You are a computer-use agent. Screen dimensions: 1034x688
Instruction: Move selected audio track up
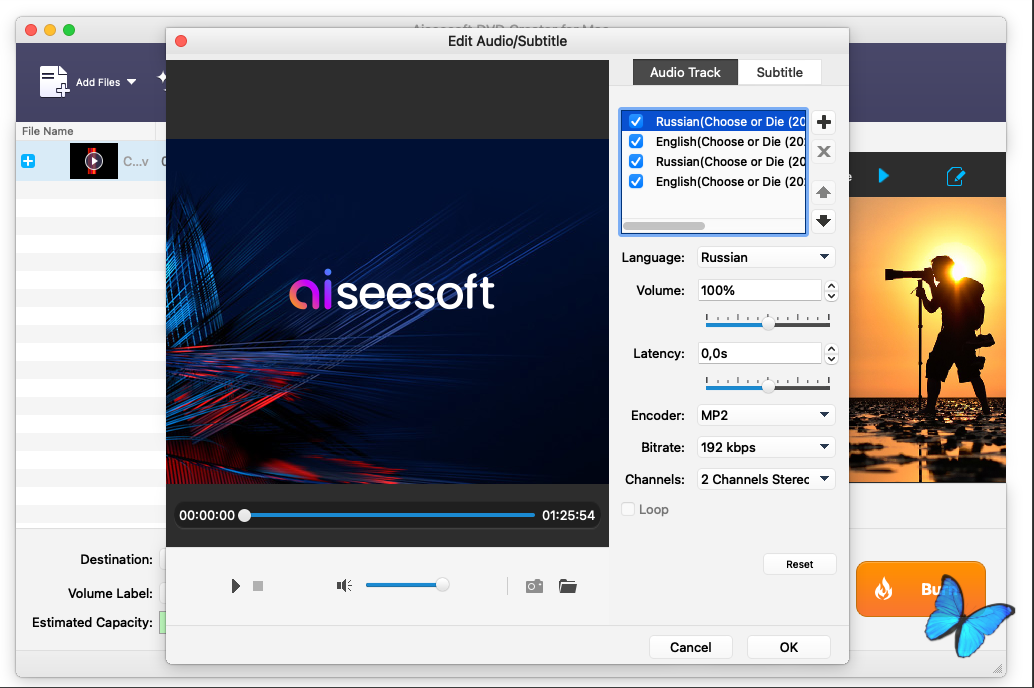coord(824,192)
